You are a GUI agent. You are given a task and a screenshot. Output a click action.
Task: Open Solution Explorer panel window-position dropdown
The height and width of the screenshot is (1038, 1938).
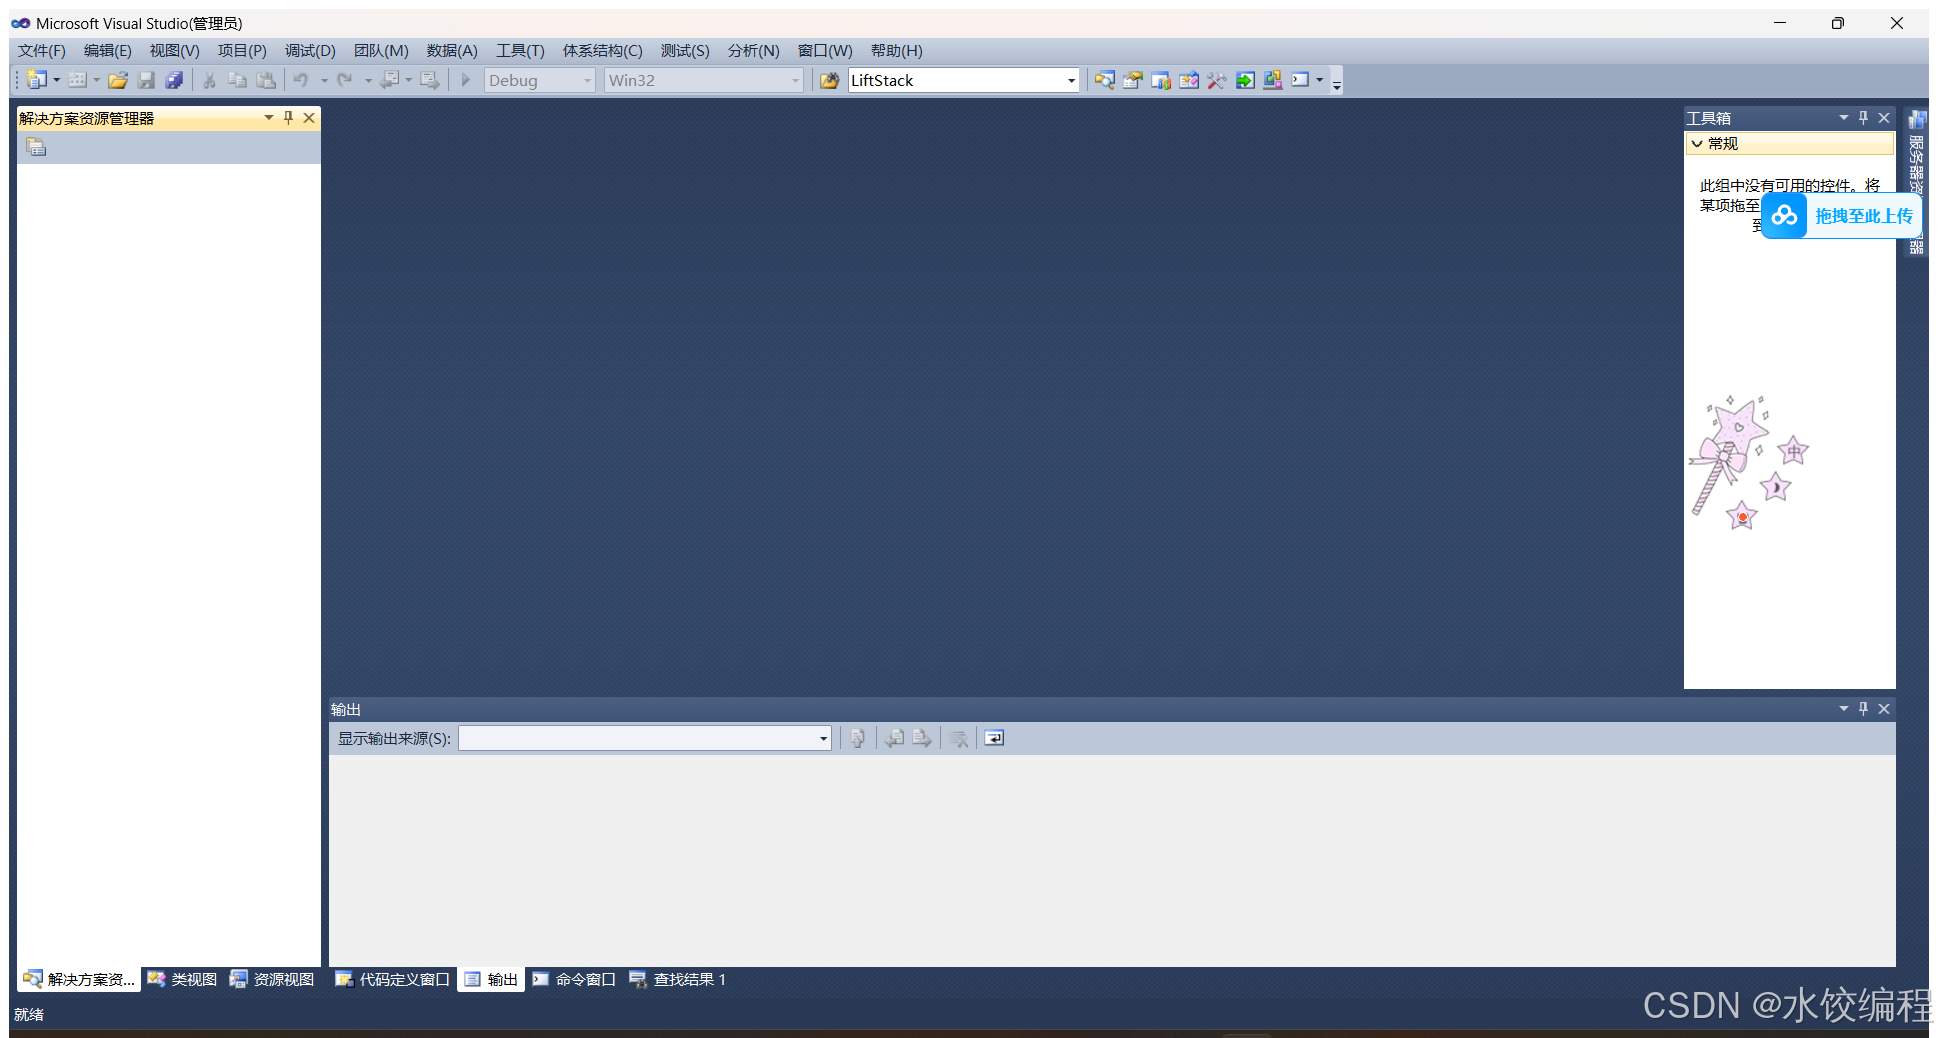pos(268,118)
